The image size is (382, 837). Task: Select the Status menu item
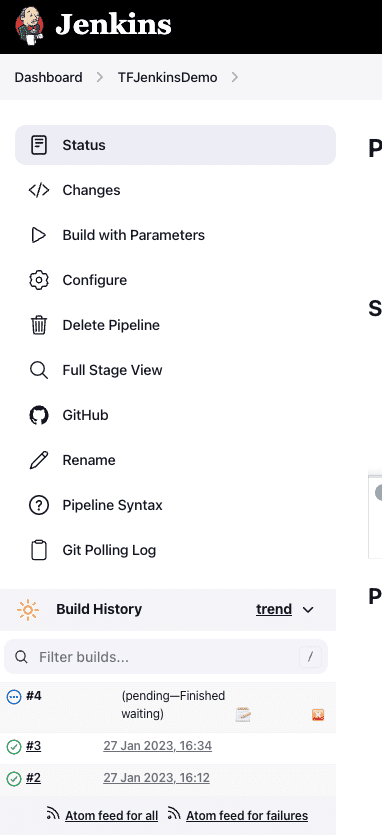[x=176, y=145]
